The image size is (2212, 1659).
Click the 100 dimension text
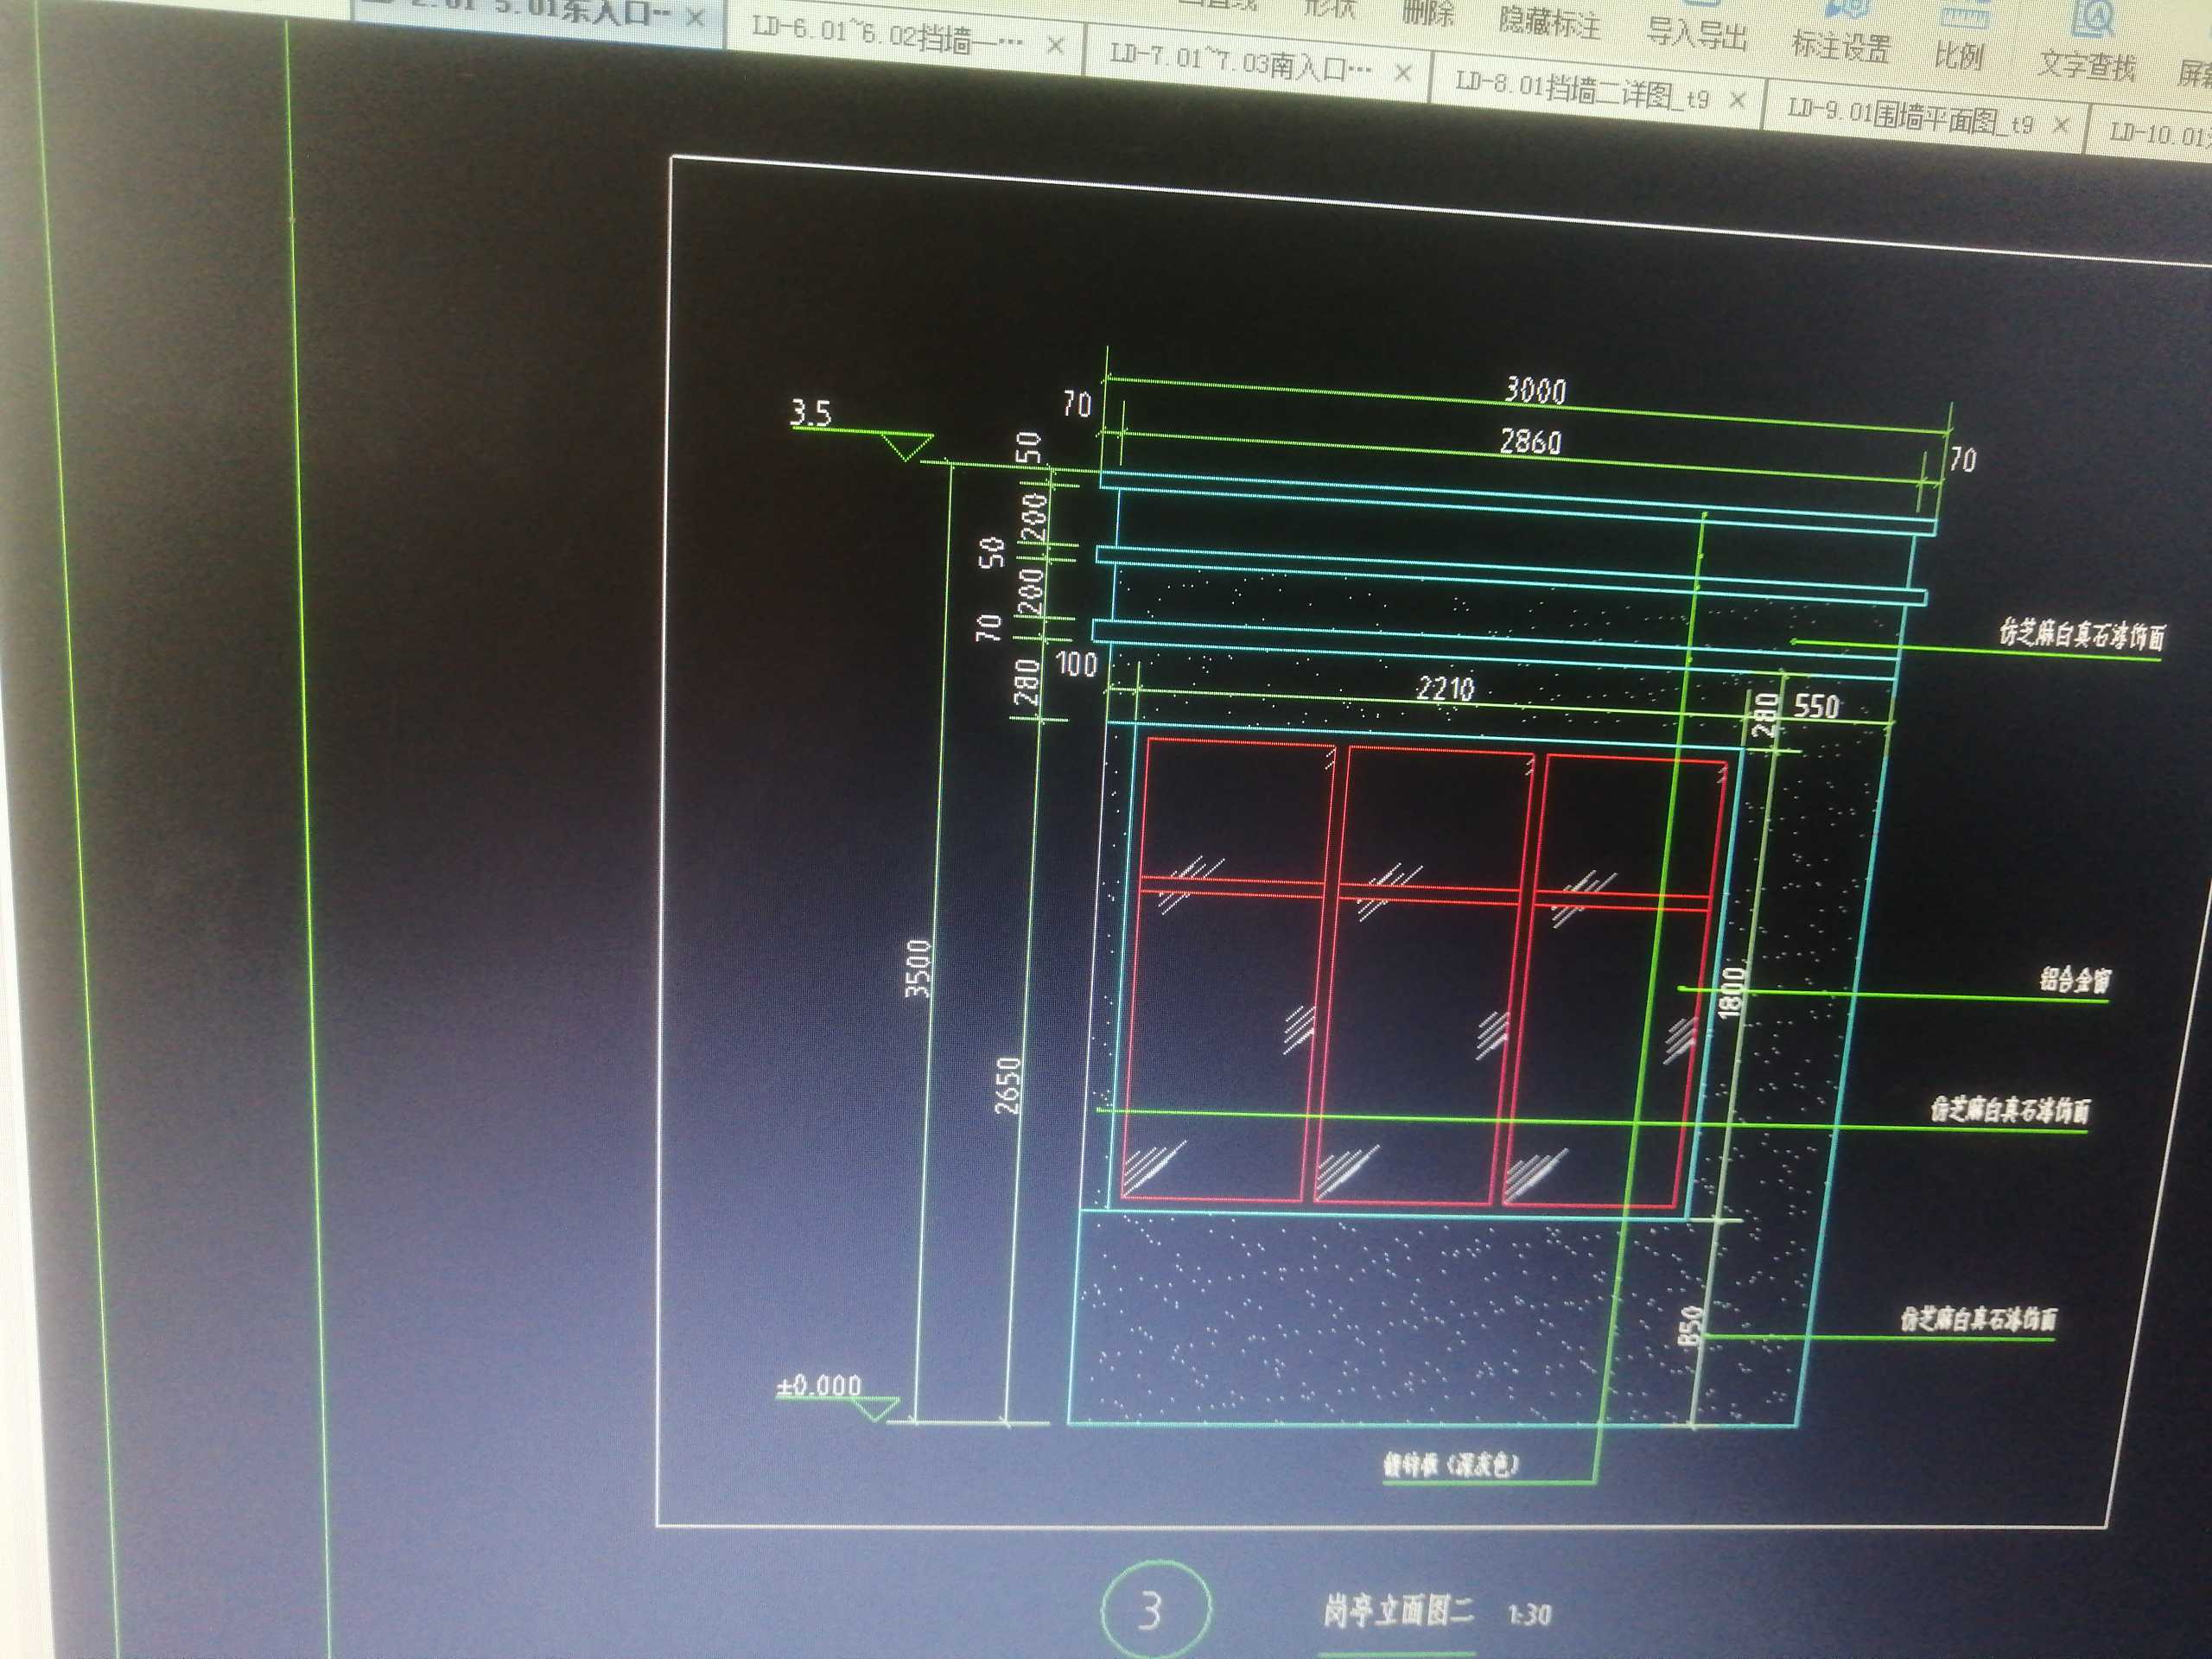[x=1077, y=664]
